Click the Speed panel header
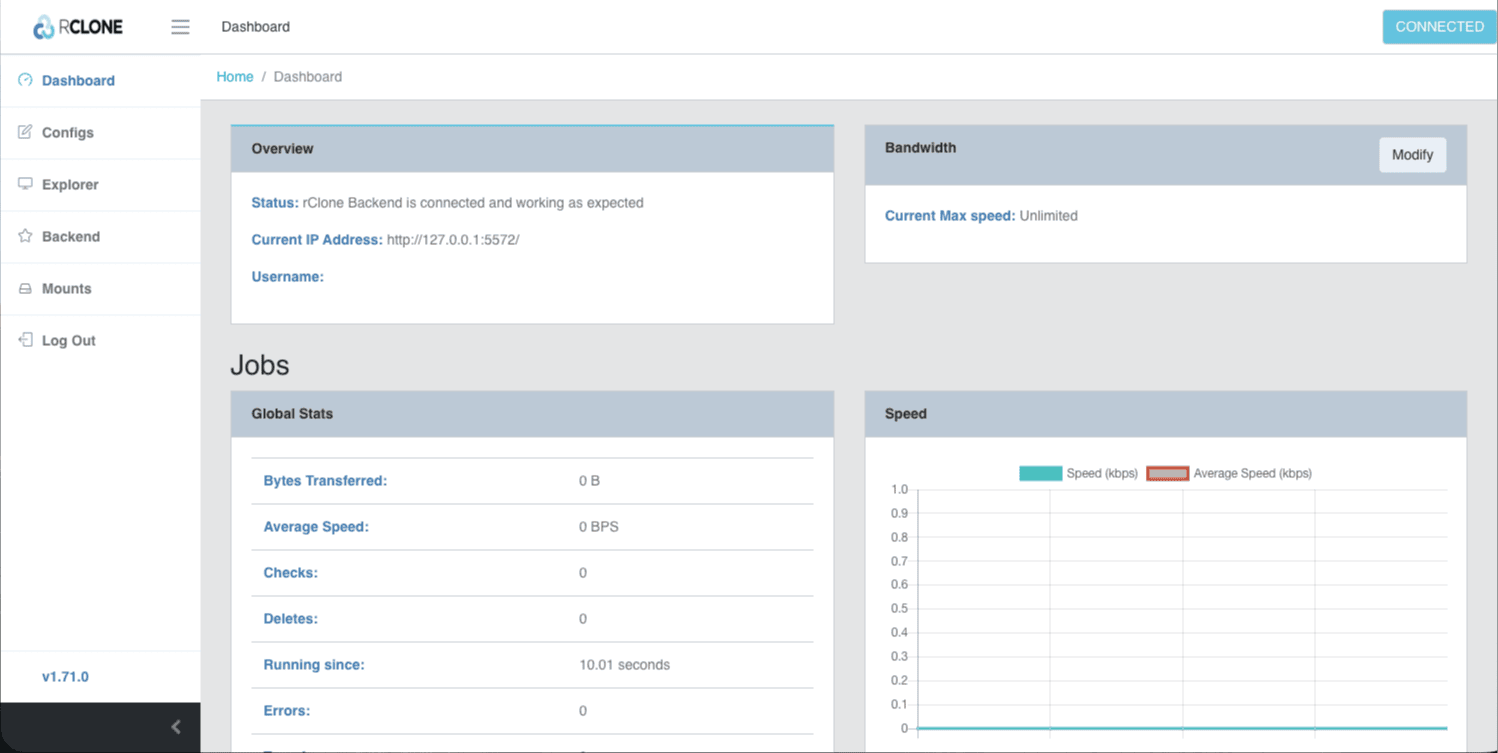Screen dimensions: 1498x753 coord(1165,414)
